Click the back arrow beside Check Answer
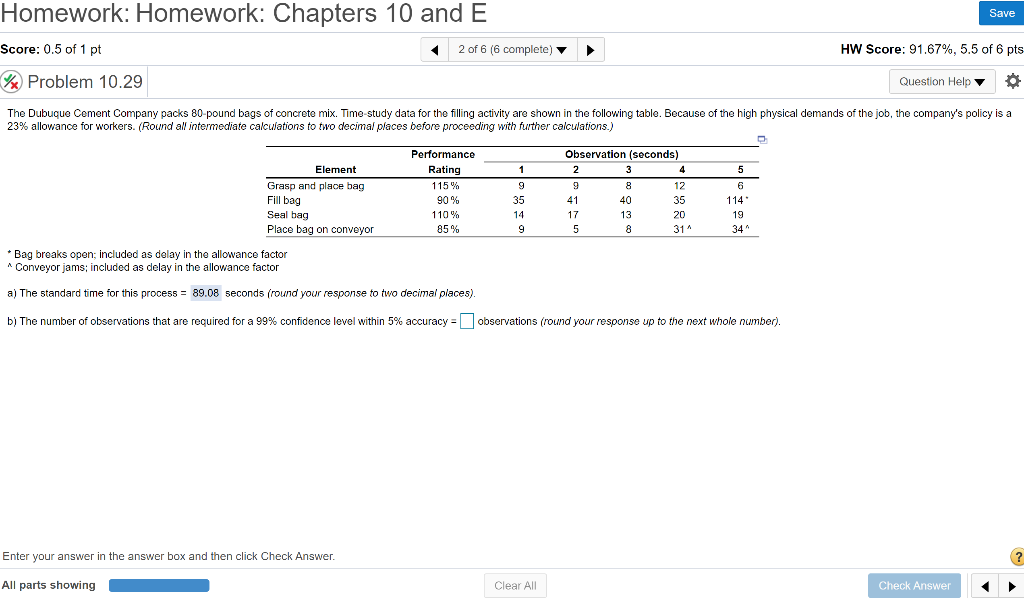The width and height of the screenshot is (1024, 600). tap(984, 585)
